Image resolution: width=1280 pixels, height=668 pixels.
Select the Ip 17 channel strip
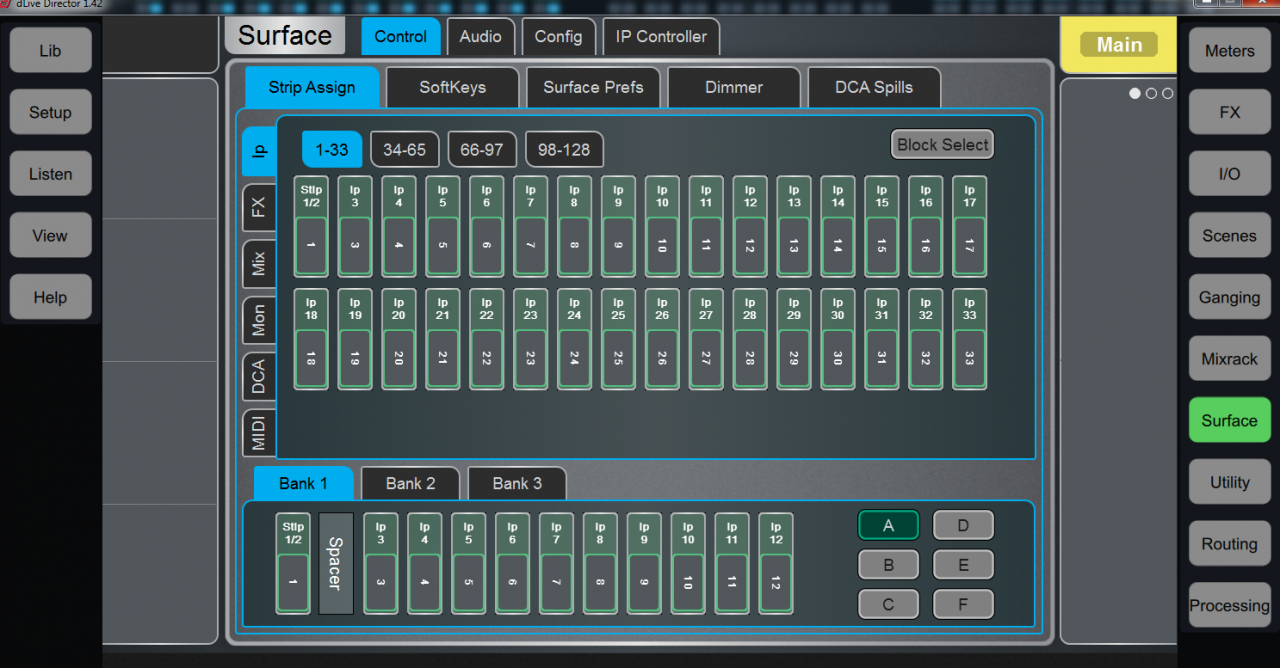tap(970, 227)
